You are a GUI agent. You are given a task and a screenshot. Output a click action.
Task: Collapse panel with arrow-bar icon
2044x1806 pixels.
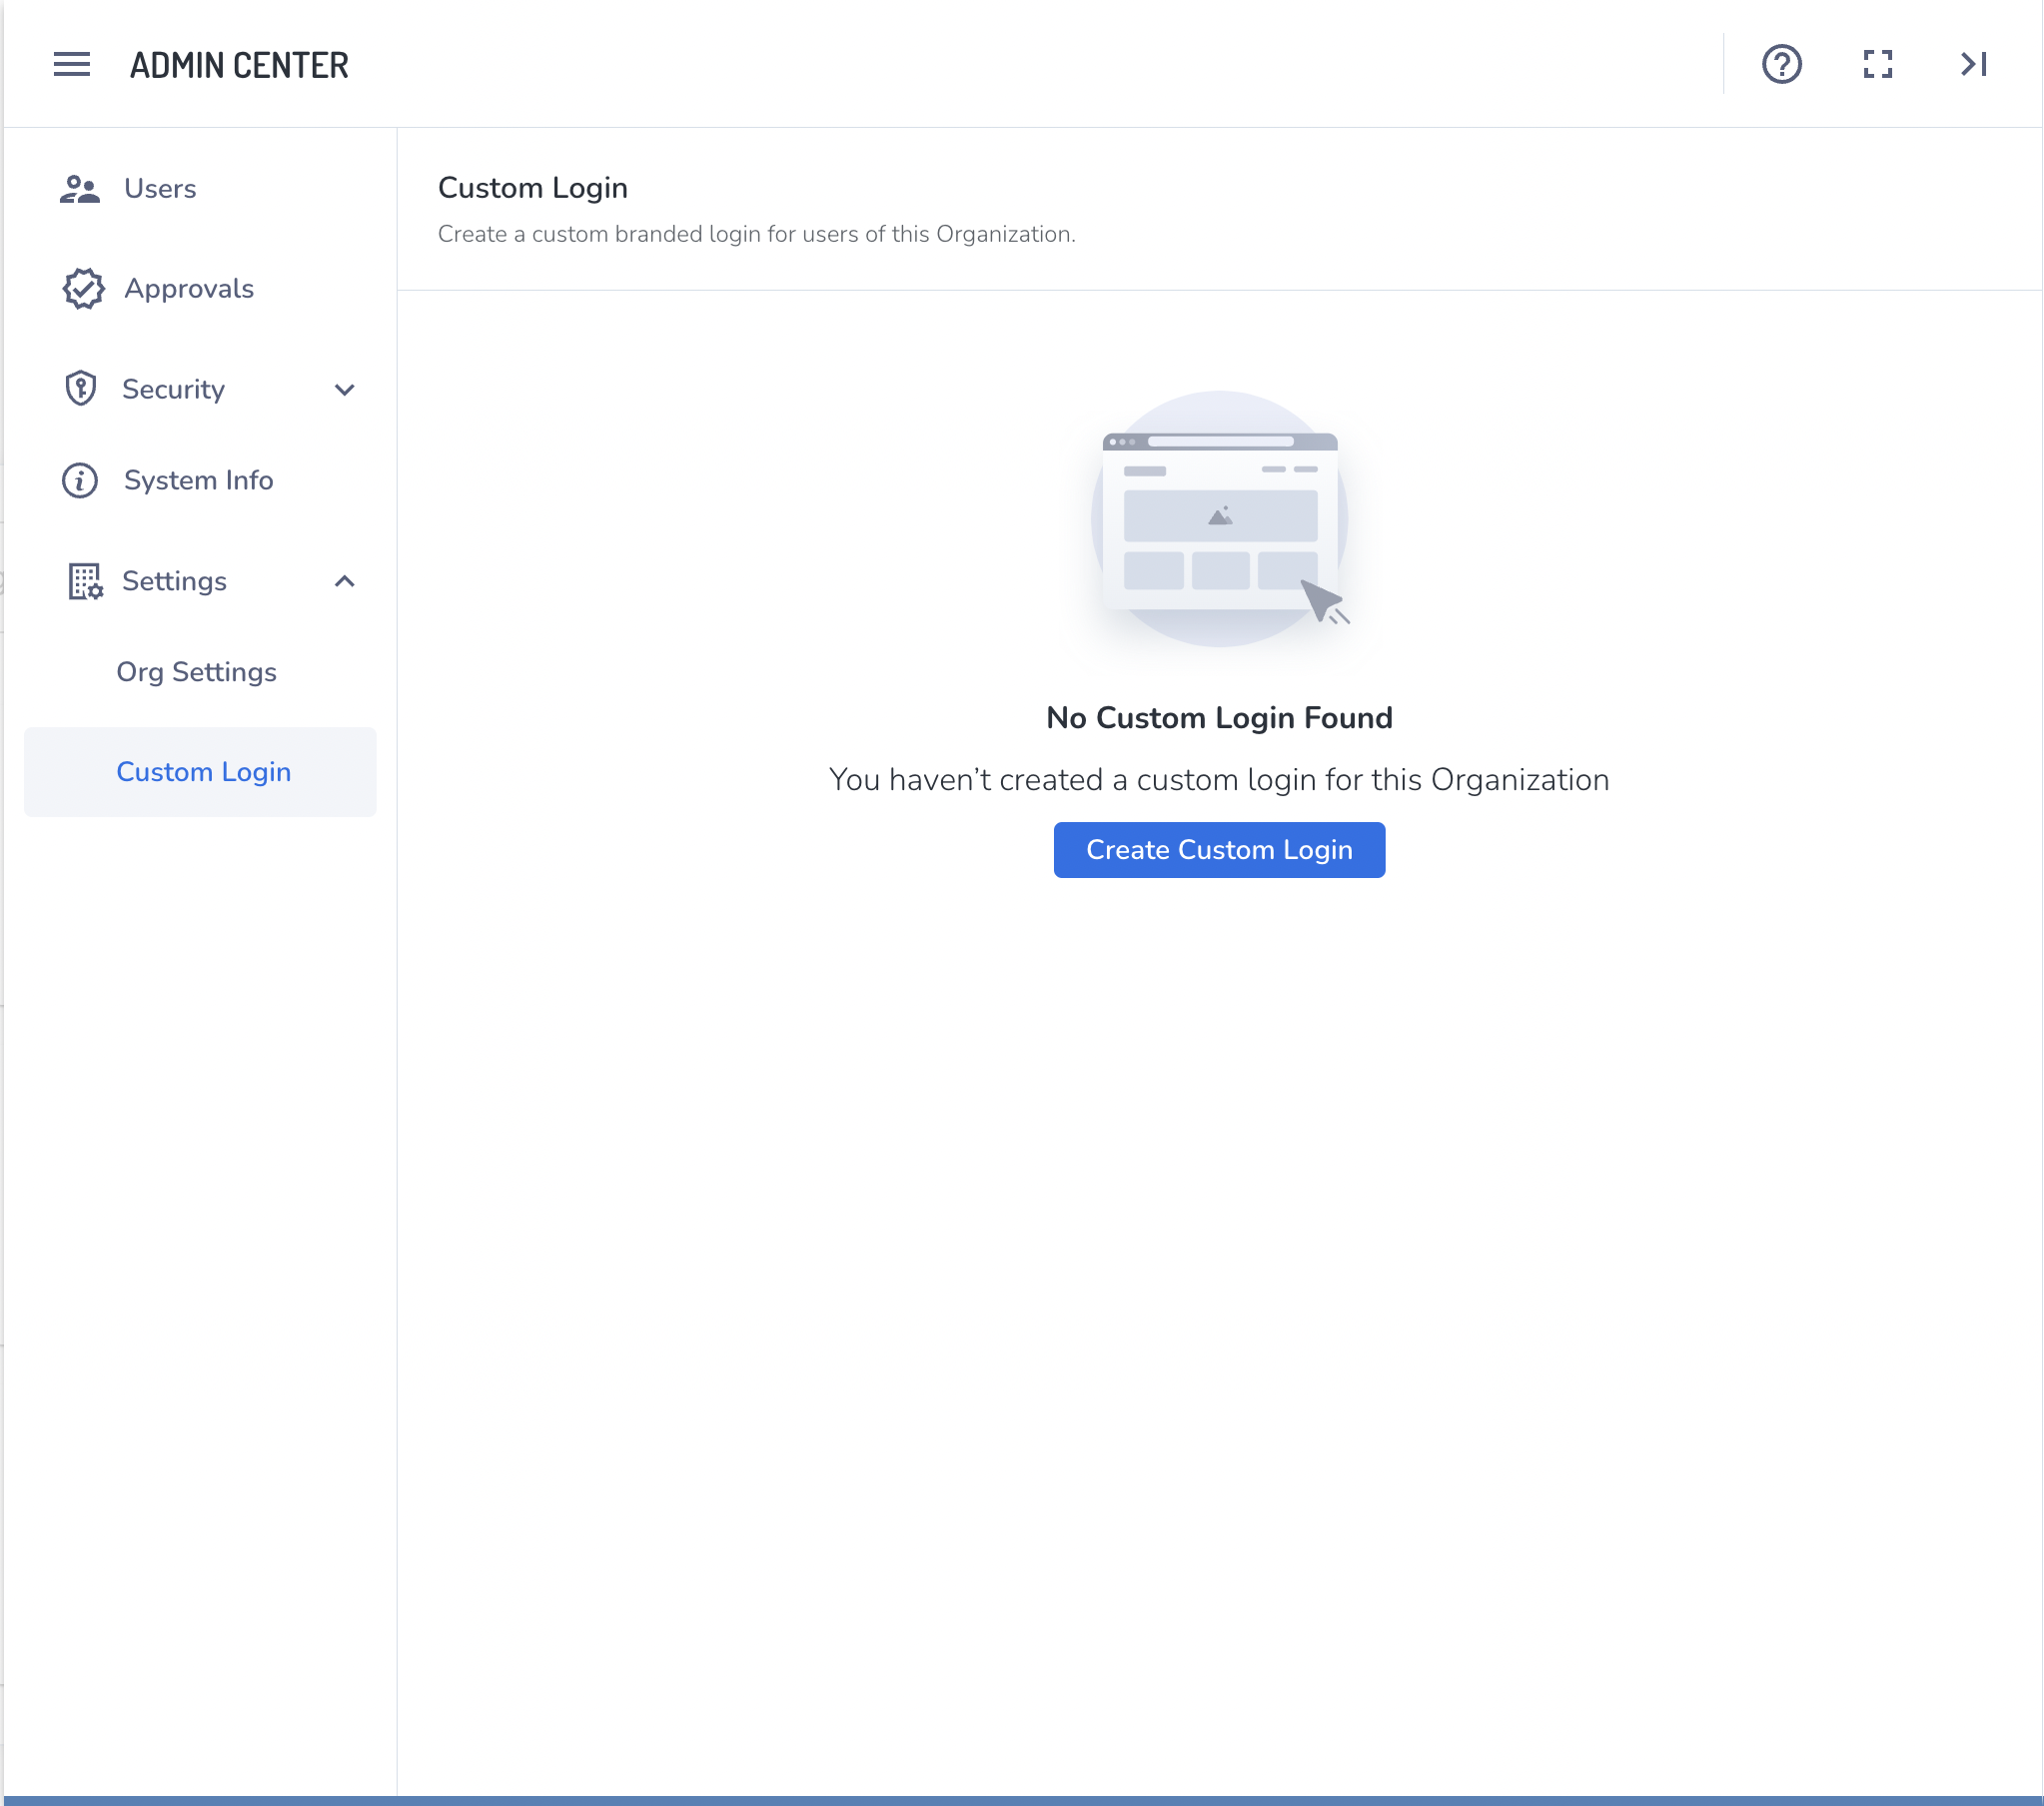(1973, 65)
